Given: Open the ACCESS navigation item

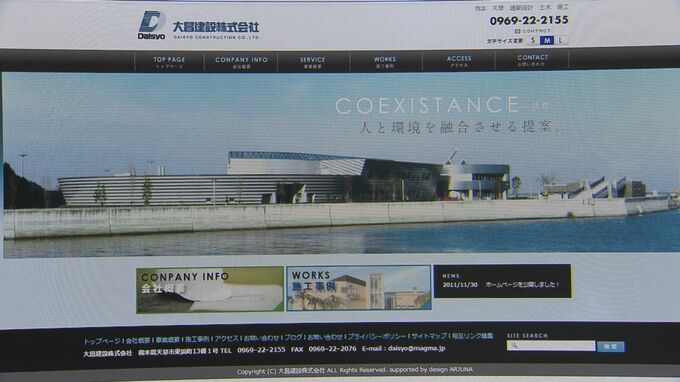Looking at the screenshot, I should (459, 61).
